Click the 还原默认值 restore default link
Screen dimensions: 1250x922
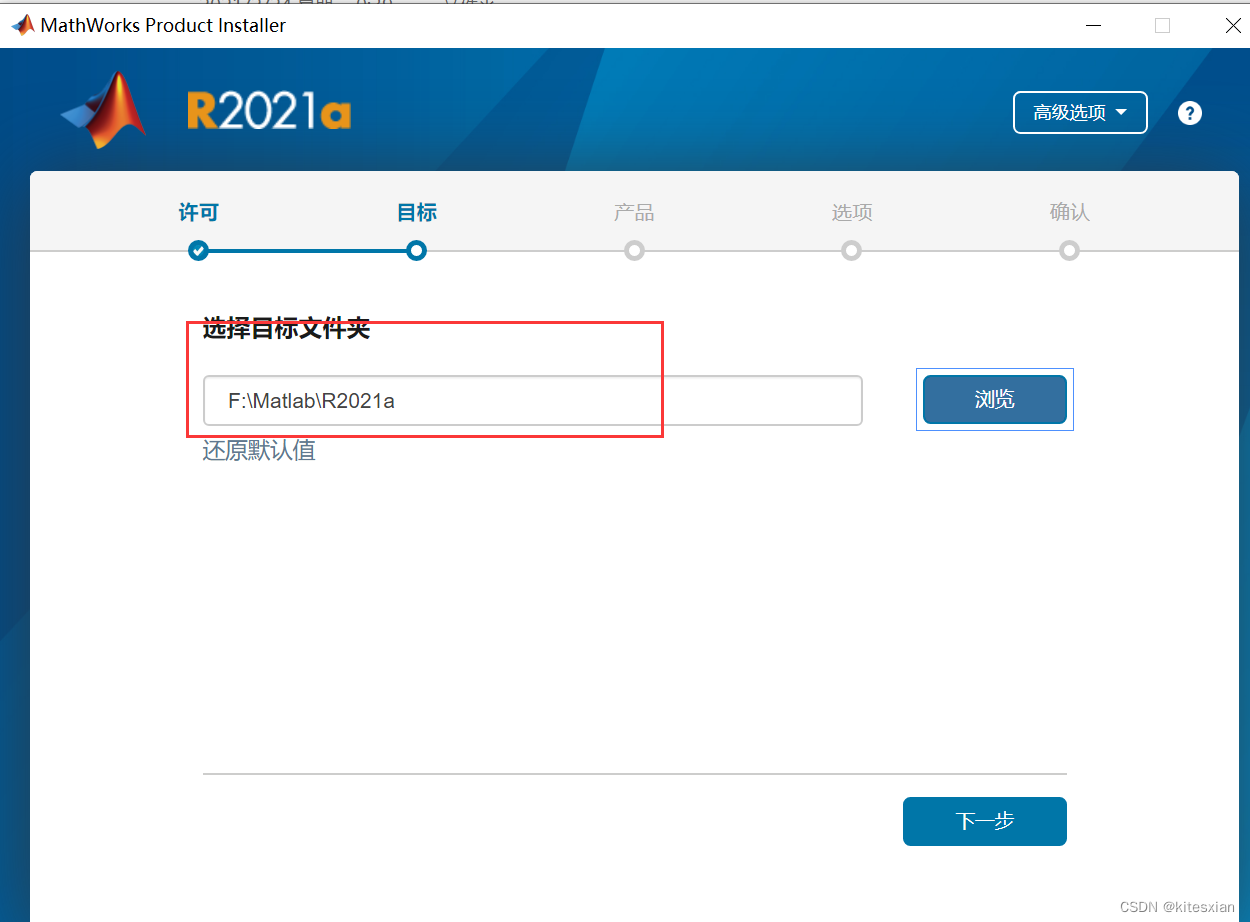[x=259, y=450]
